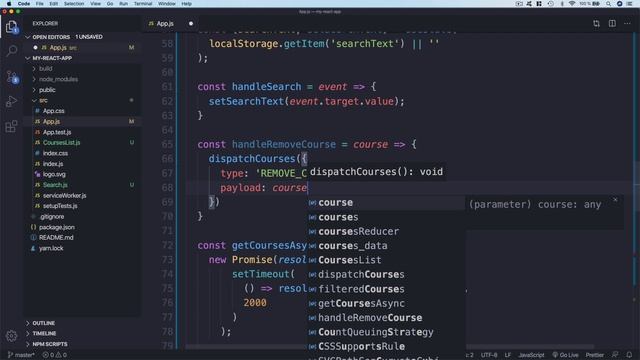This screenshot has width=640, height=360.
Task: Click the Wi-Fi icon in menu bar
Action: pyautogui.click(x=572, y=4)
